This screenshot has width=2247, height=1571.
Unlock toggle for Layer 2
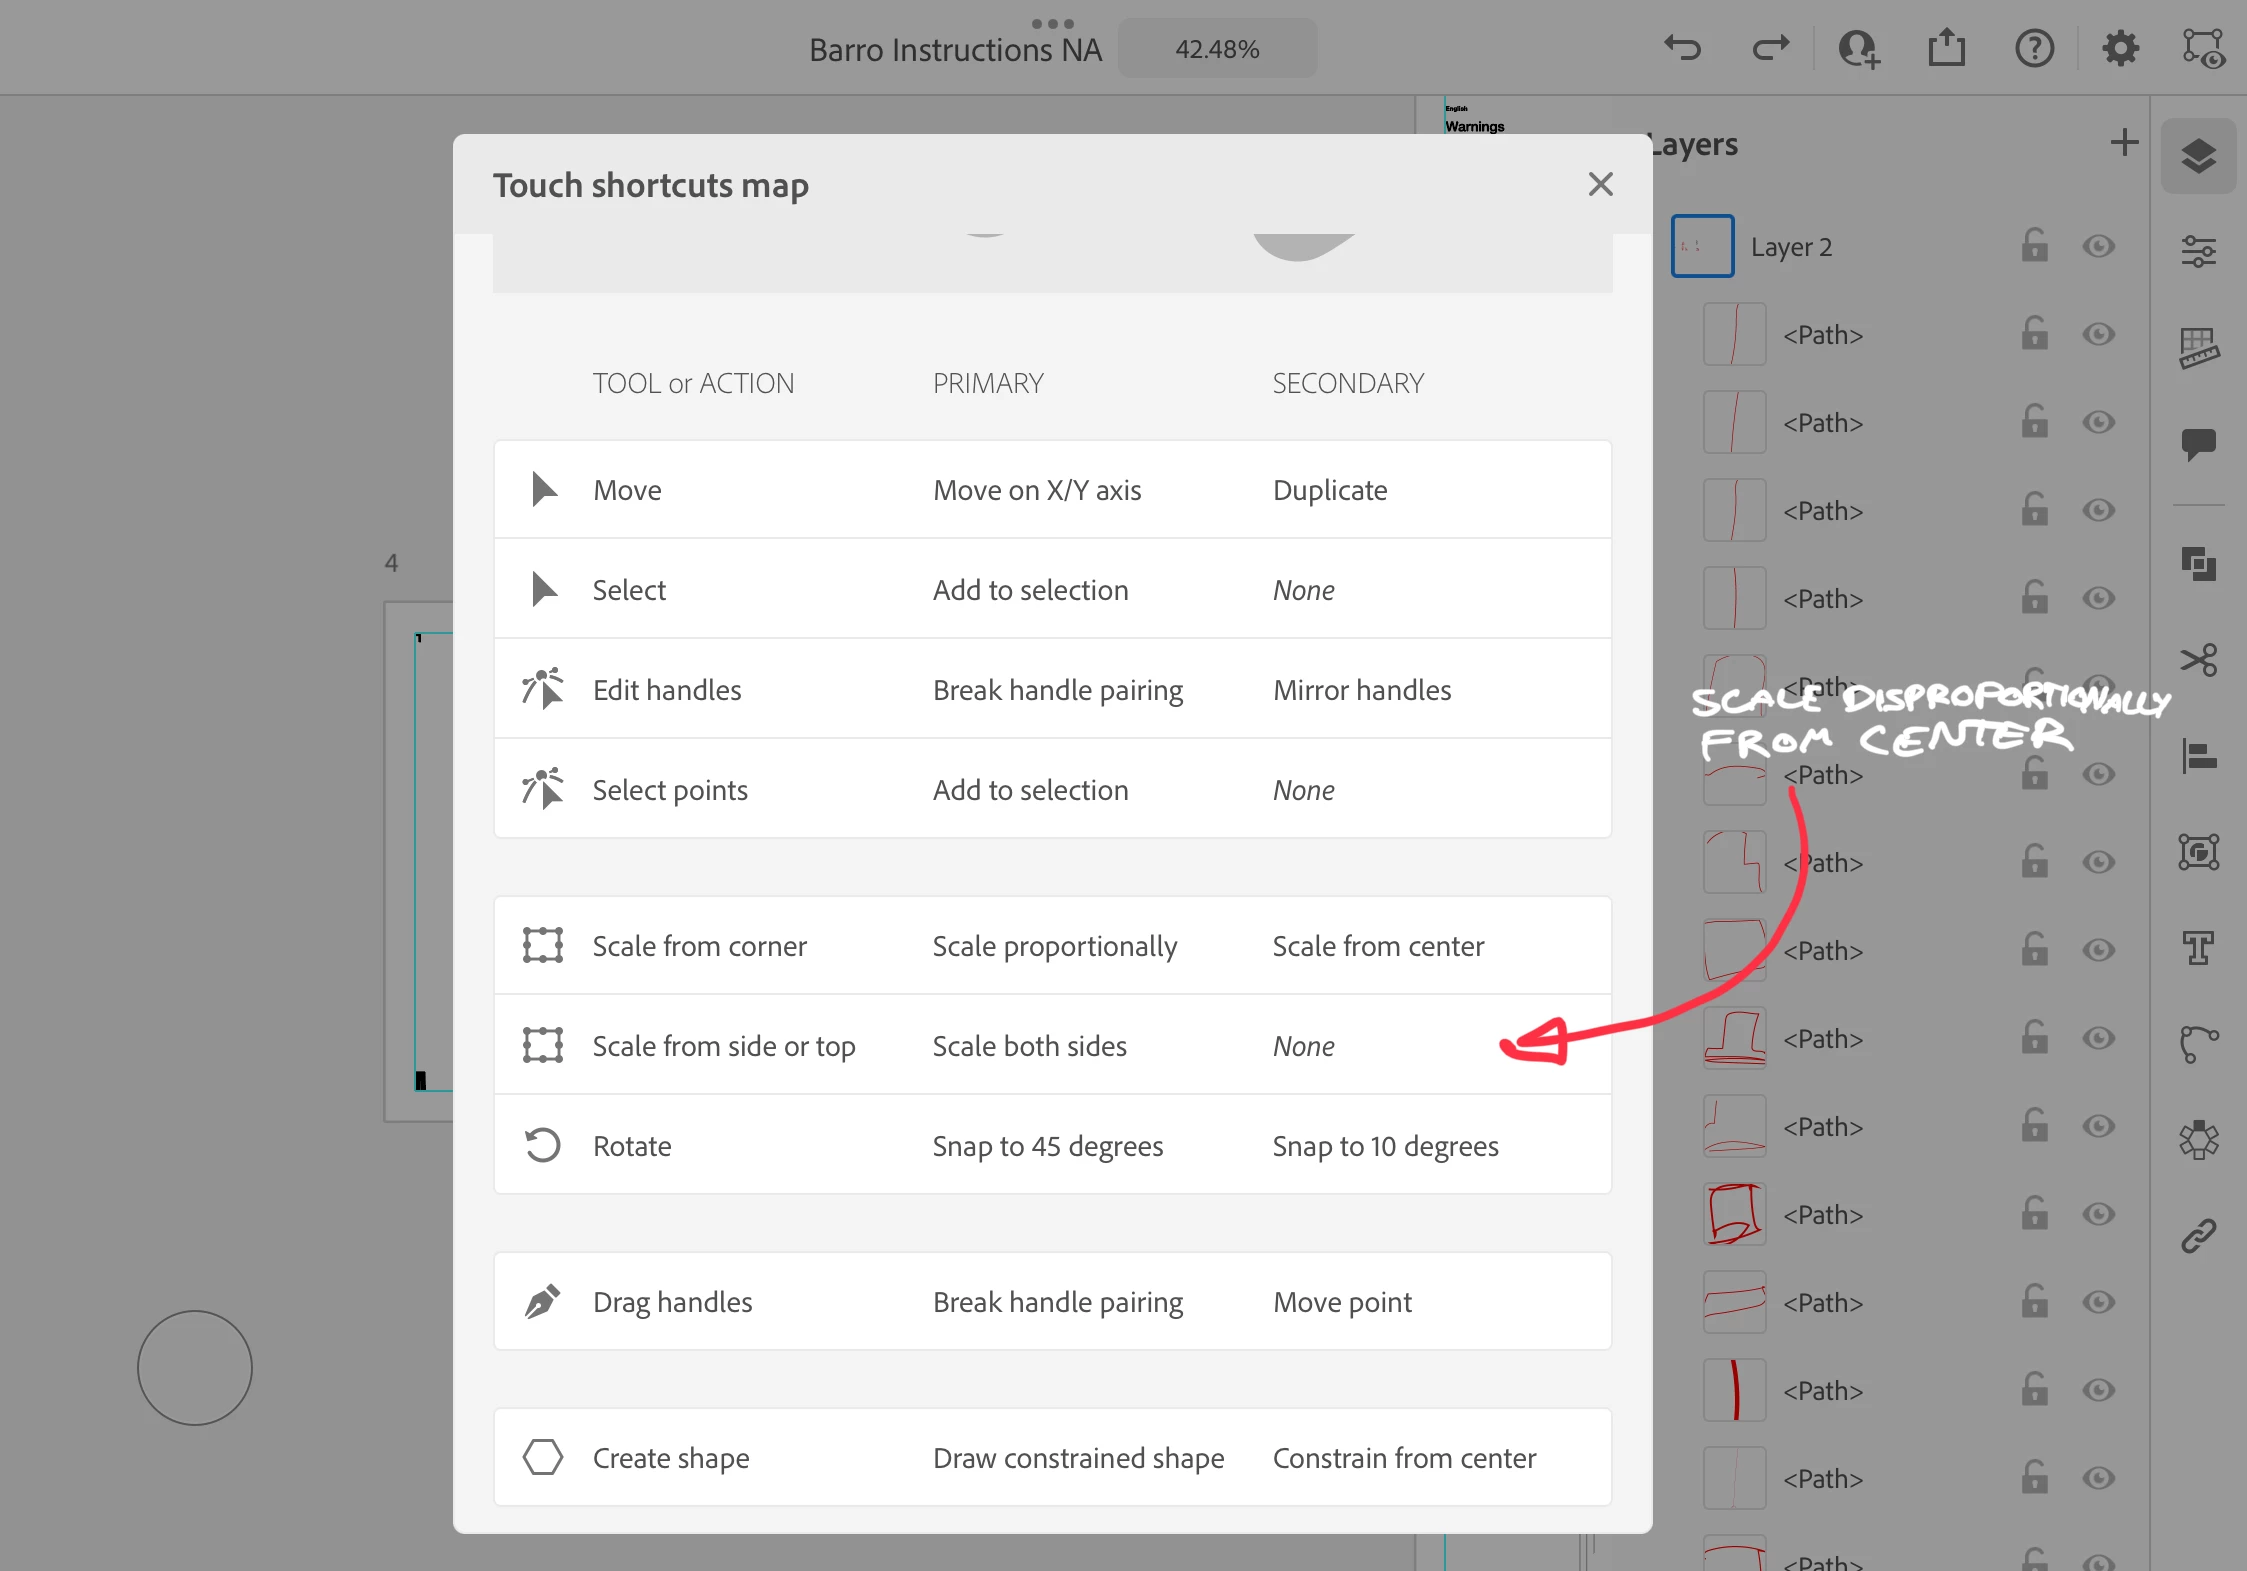(2034, 246)
